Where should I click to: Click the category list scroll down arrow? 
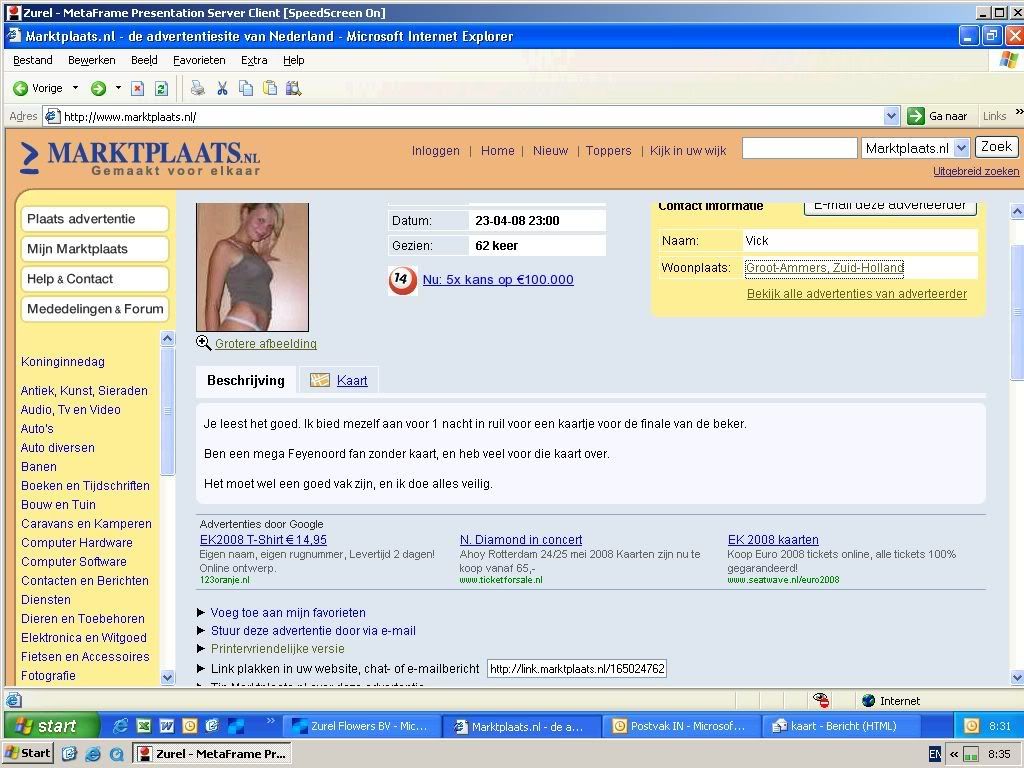pos(168,677)
